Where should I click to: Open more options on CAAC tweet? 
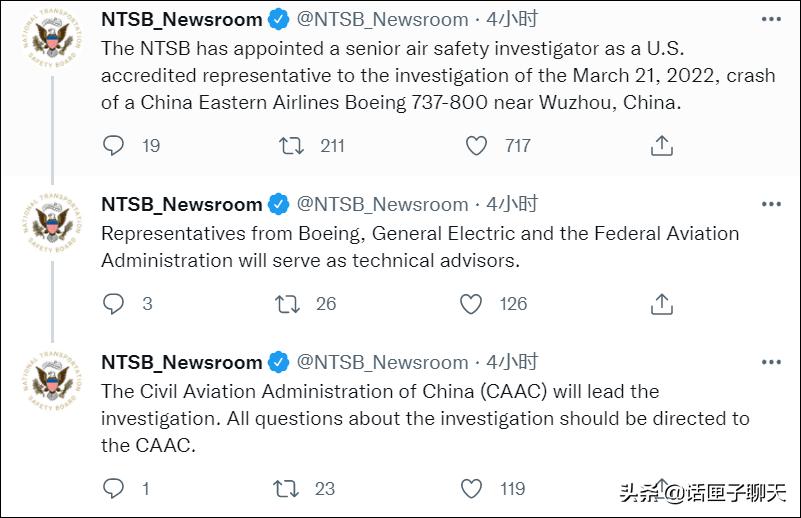point(771,362)
